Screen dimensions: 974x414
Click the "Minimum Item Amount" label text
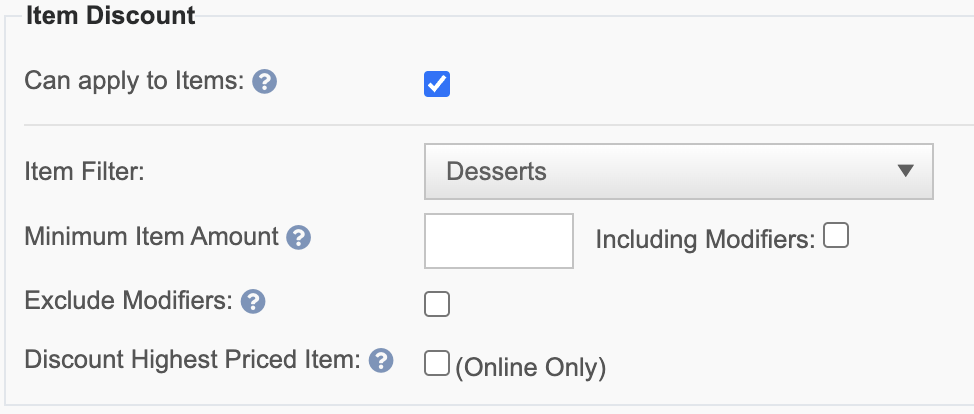click(151, 237)
